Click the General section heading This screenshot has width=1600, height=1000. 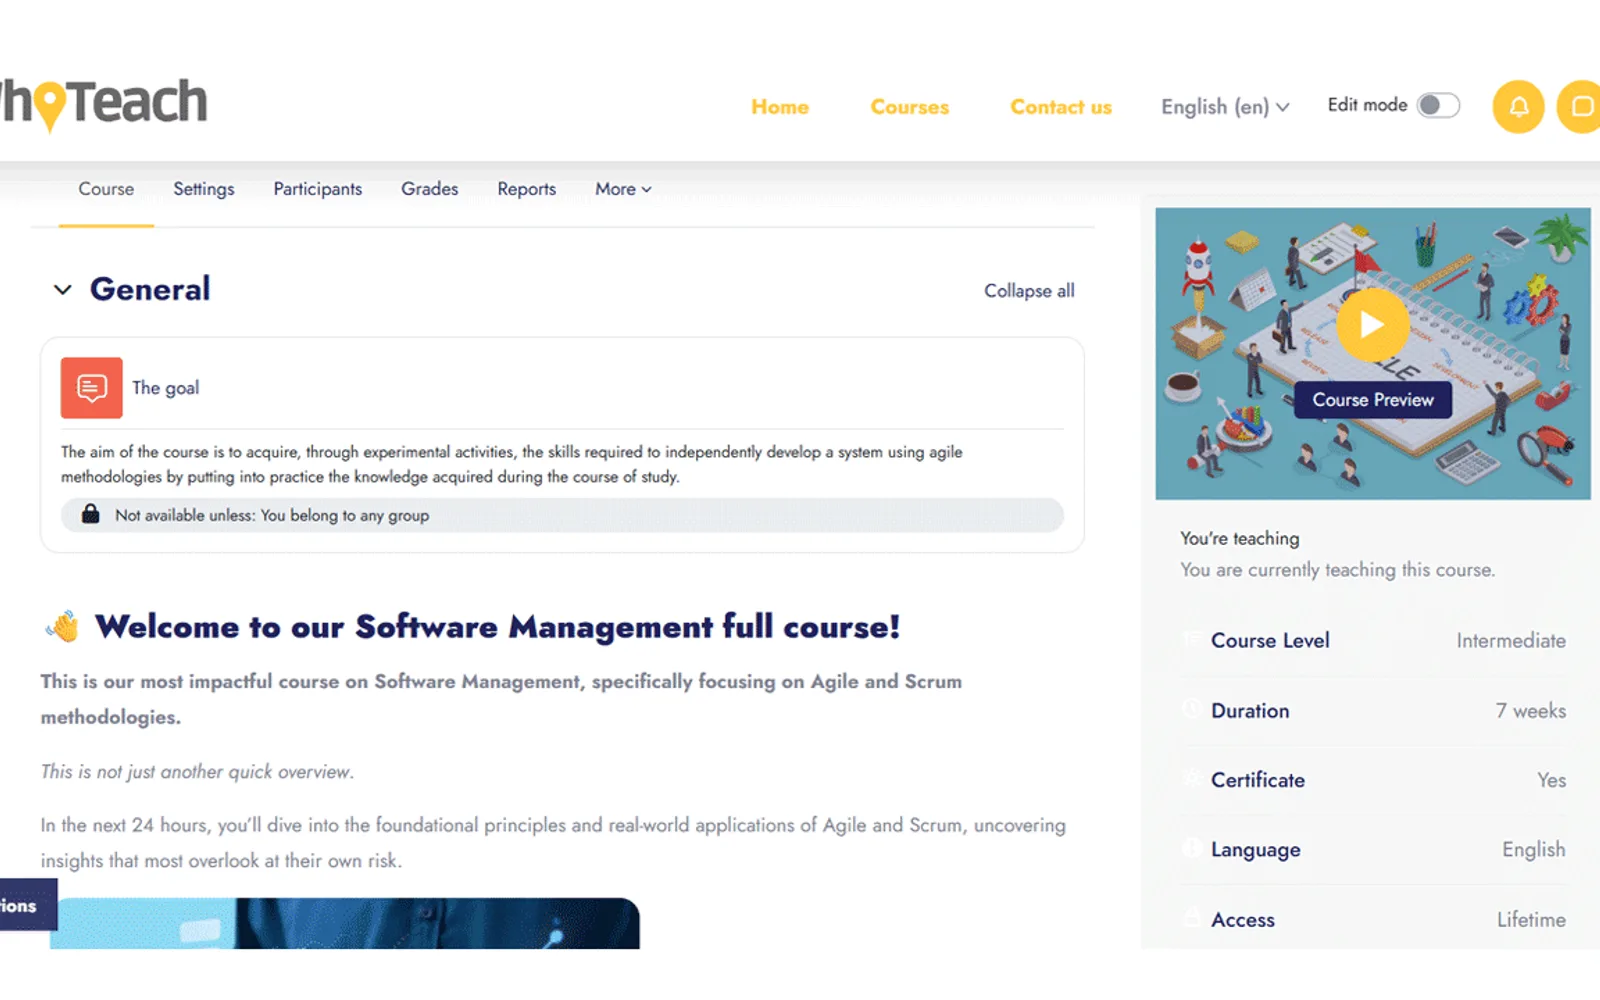[150, 289]
